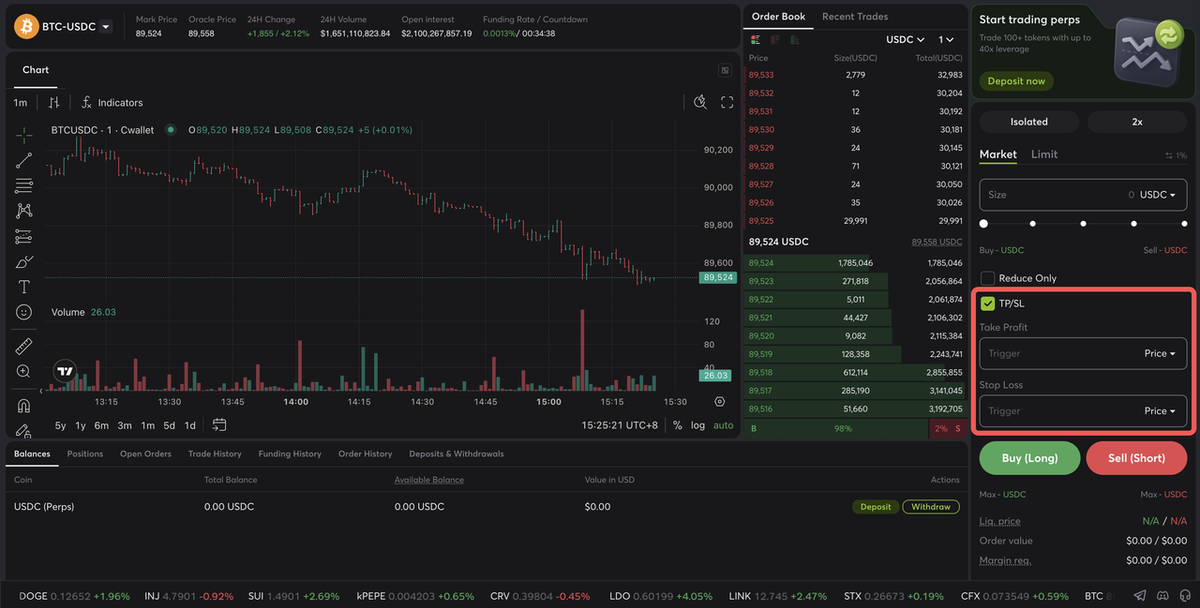The height and width of the screenshot is (608, 1200).
Task: Toggle log scale on chart
Action: (697, 425)
